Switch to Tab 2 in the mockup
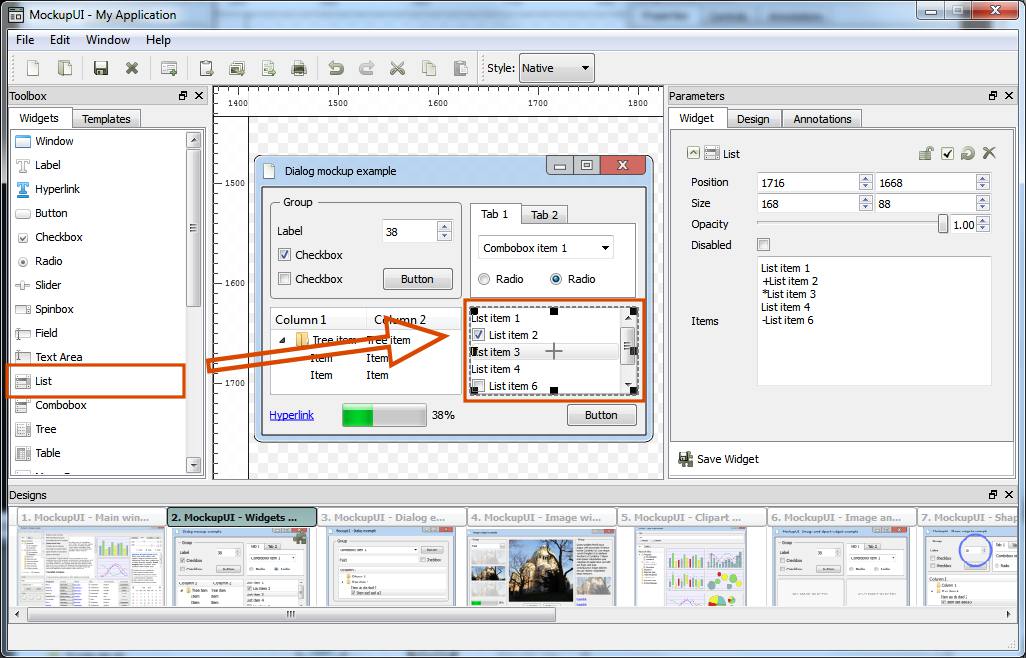The image size is (1026, 658). pos(544,215)
